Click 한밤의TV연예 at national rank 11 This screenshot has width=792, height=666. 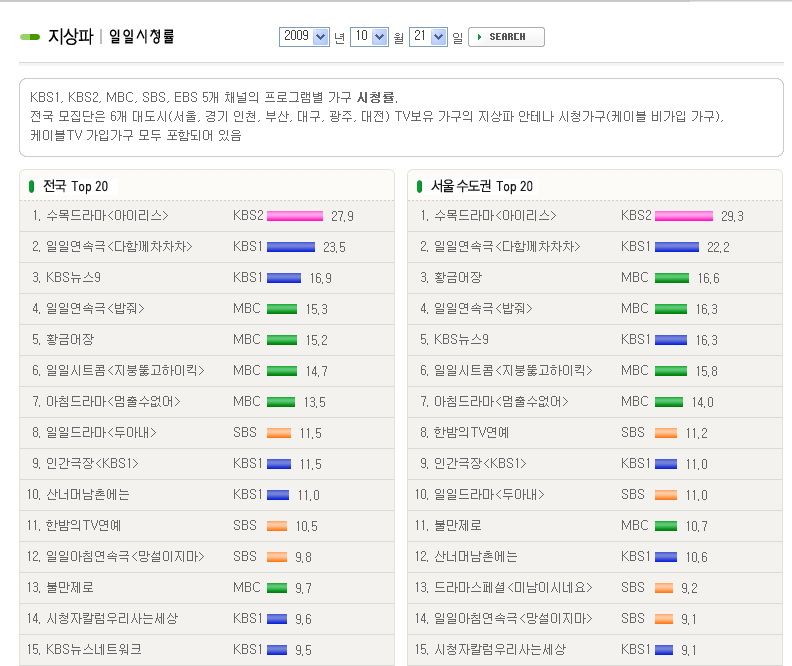83,525
